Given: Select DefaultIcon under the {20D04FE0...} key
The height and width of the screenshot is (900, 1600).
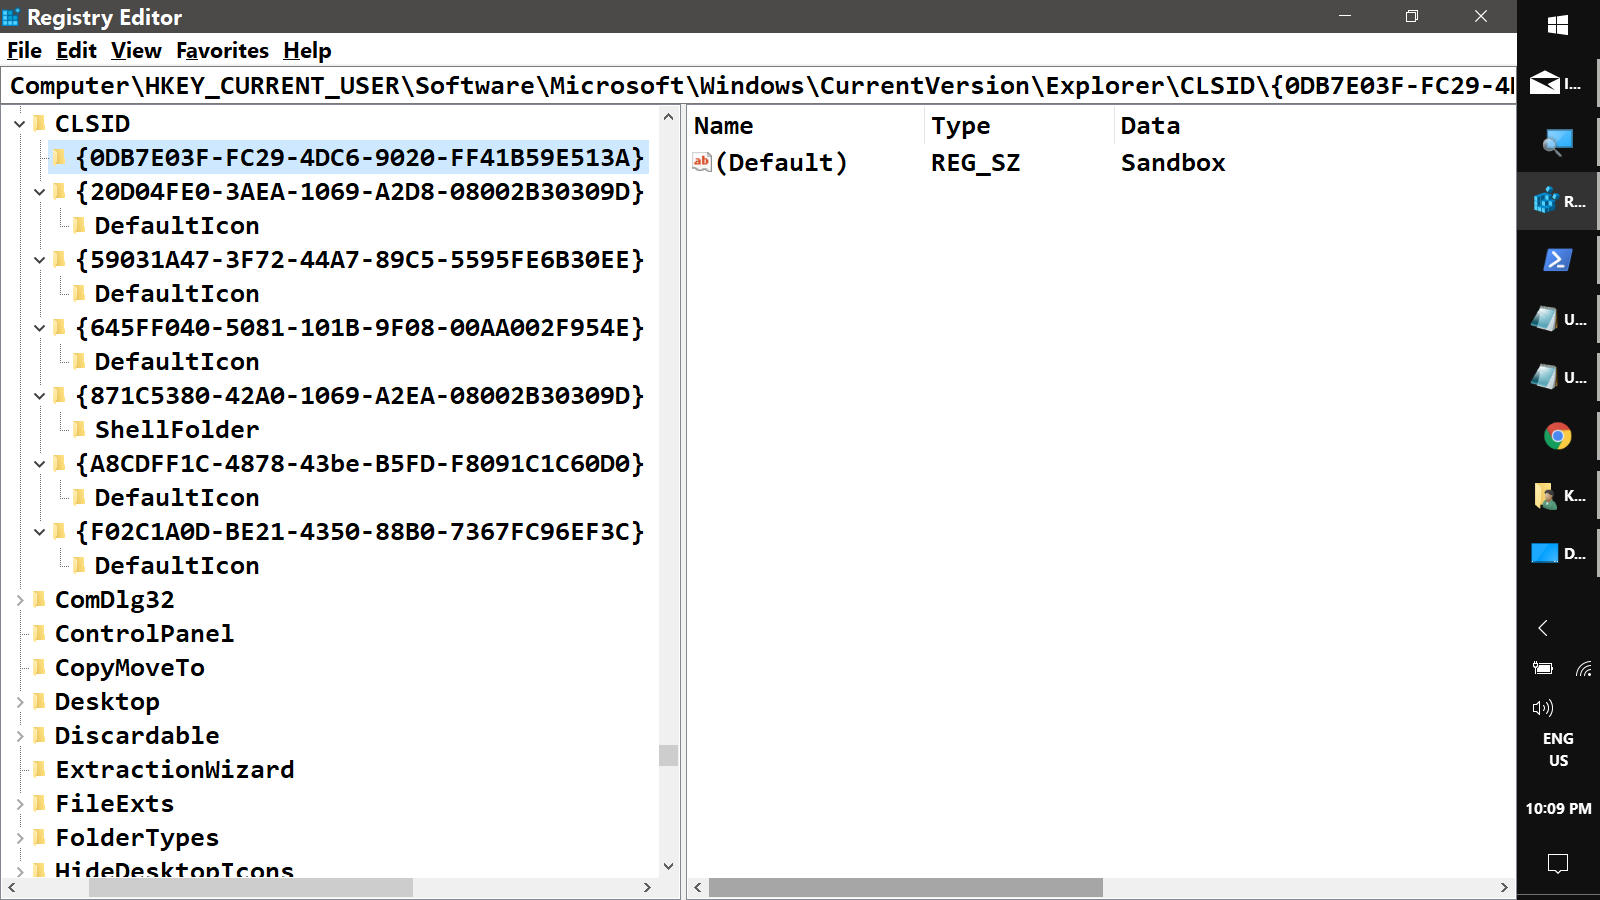Looking at the screenshot, I should pyautogui.click(x=177, y=226).
